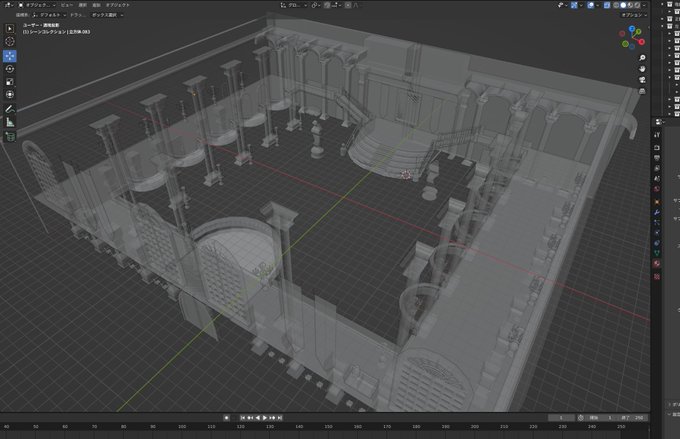Click the red X axis on gizmo

pyautogui.click(x=641, y=42)
